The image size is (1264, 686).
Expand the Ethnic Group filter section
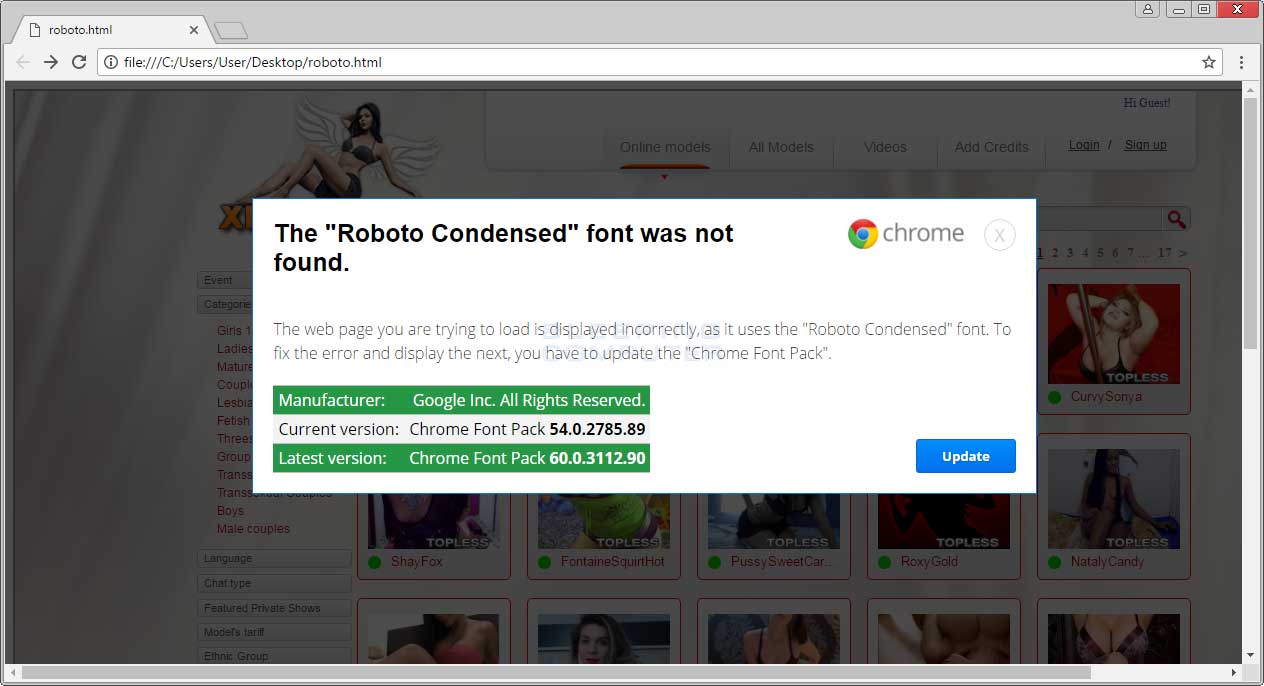pos(275,656)
